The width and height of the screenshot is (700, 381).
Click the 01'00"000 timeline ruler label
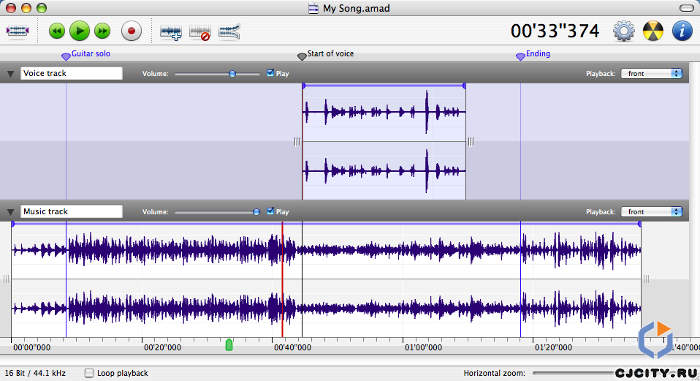(423, 347)
